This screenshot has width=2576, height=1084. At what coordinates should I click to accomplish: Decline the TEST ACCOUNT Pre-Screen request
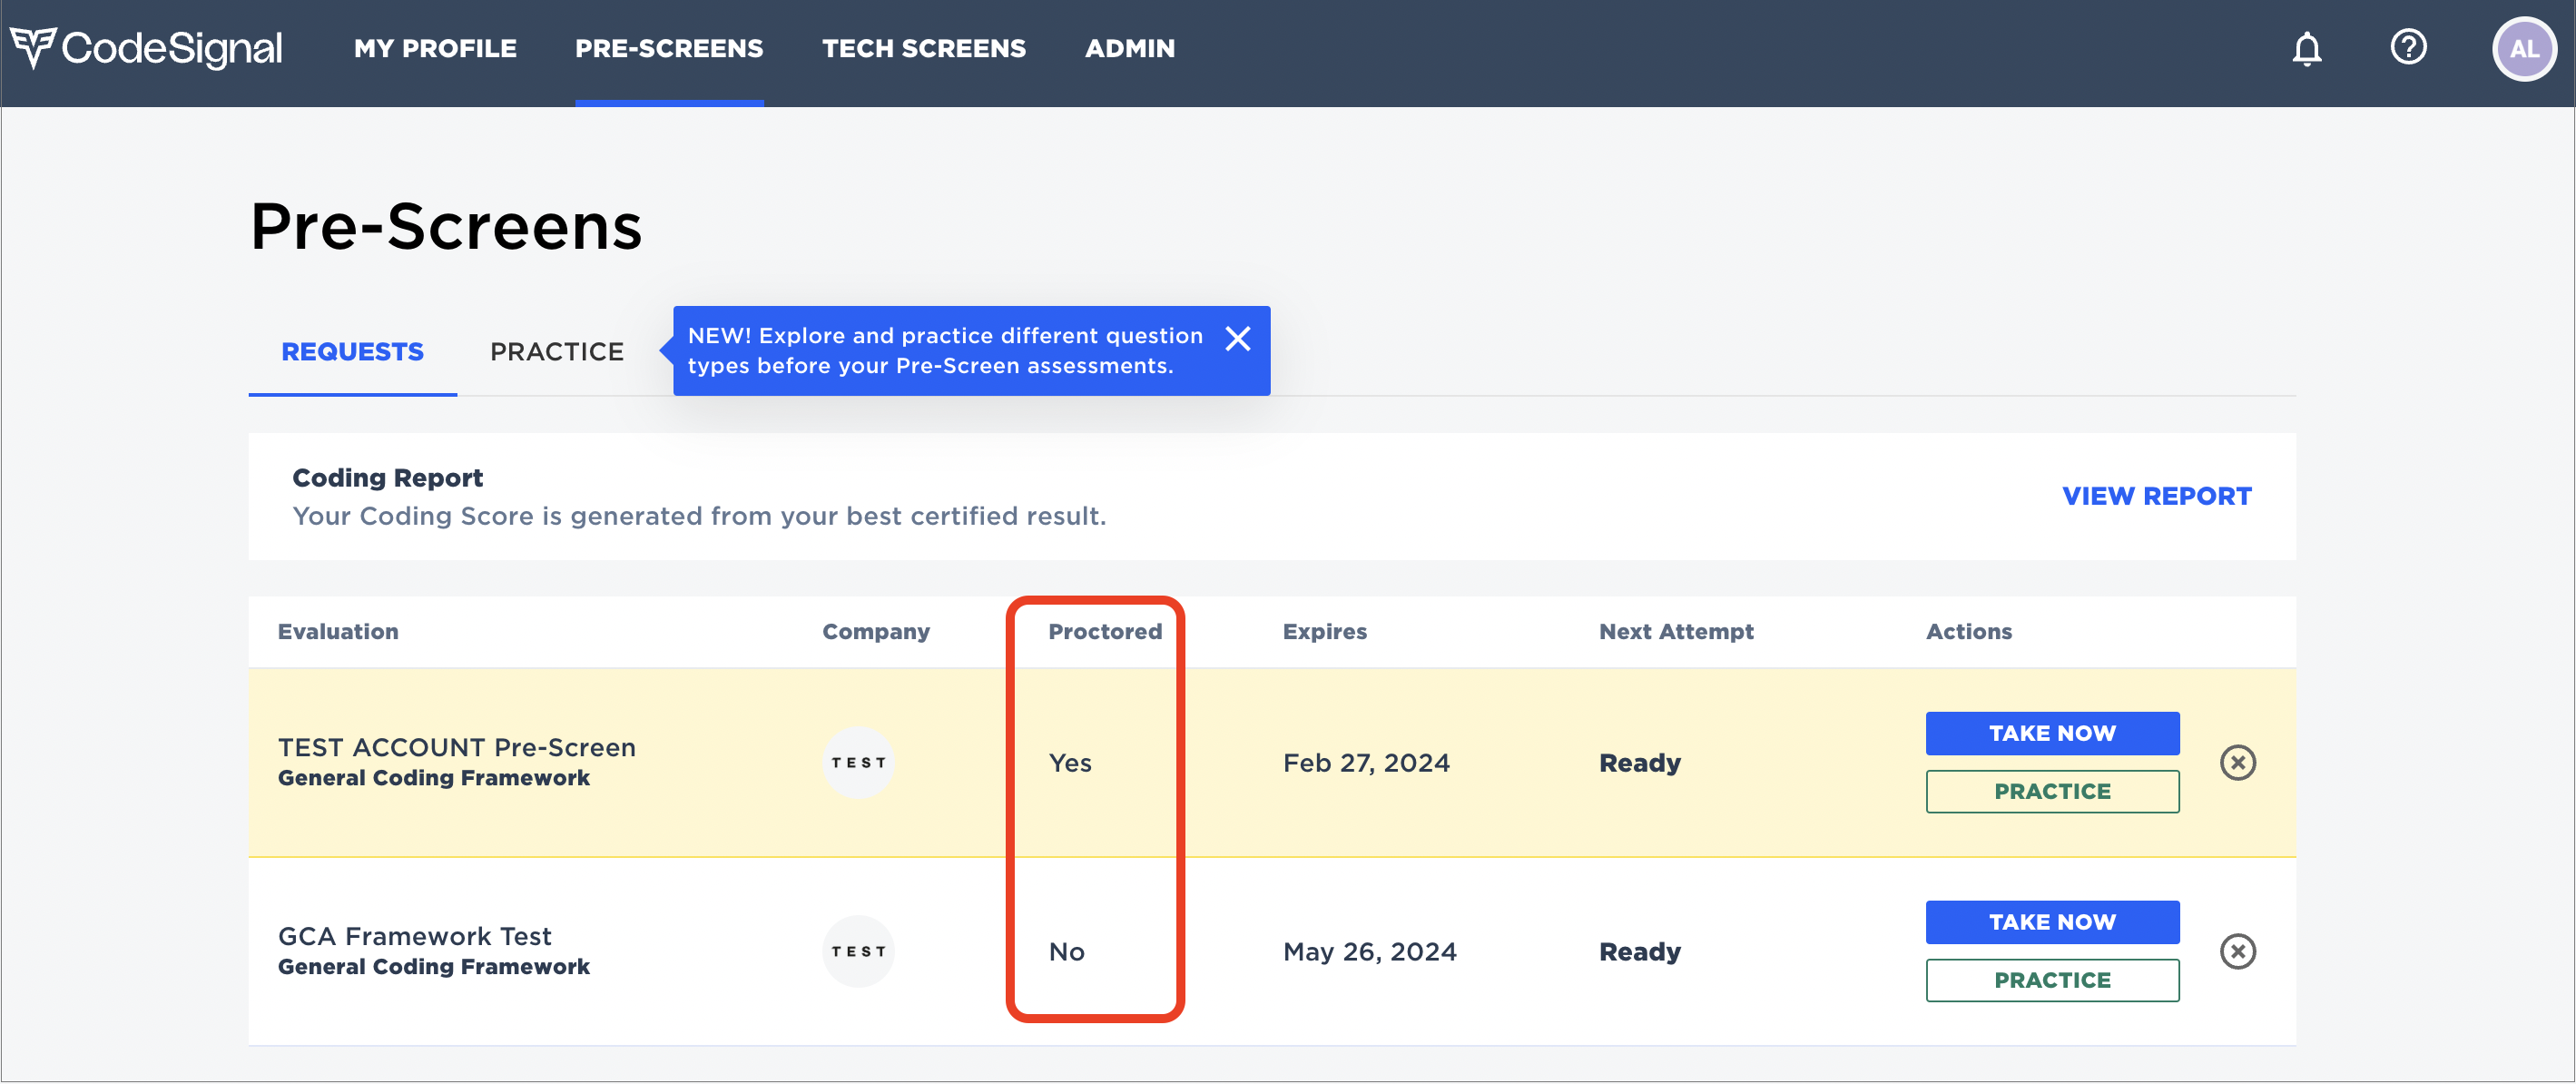2237,763
